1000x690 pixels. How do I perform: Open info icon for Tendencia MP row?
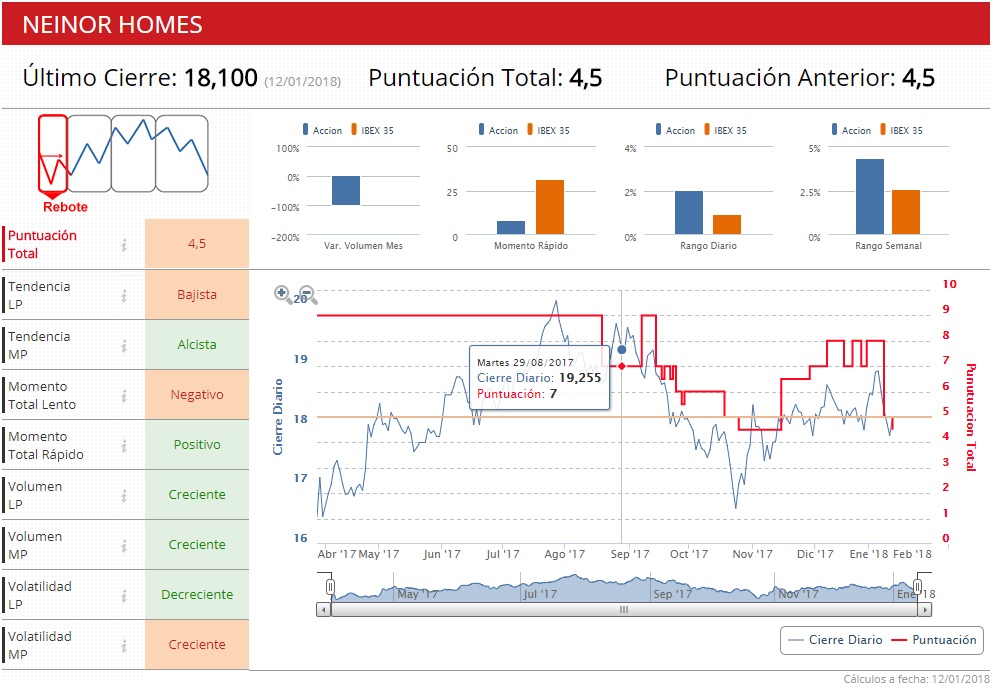click(x=124, y=345)
